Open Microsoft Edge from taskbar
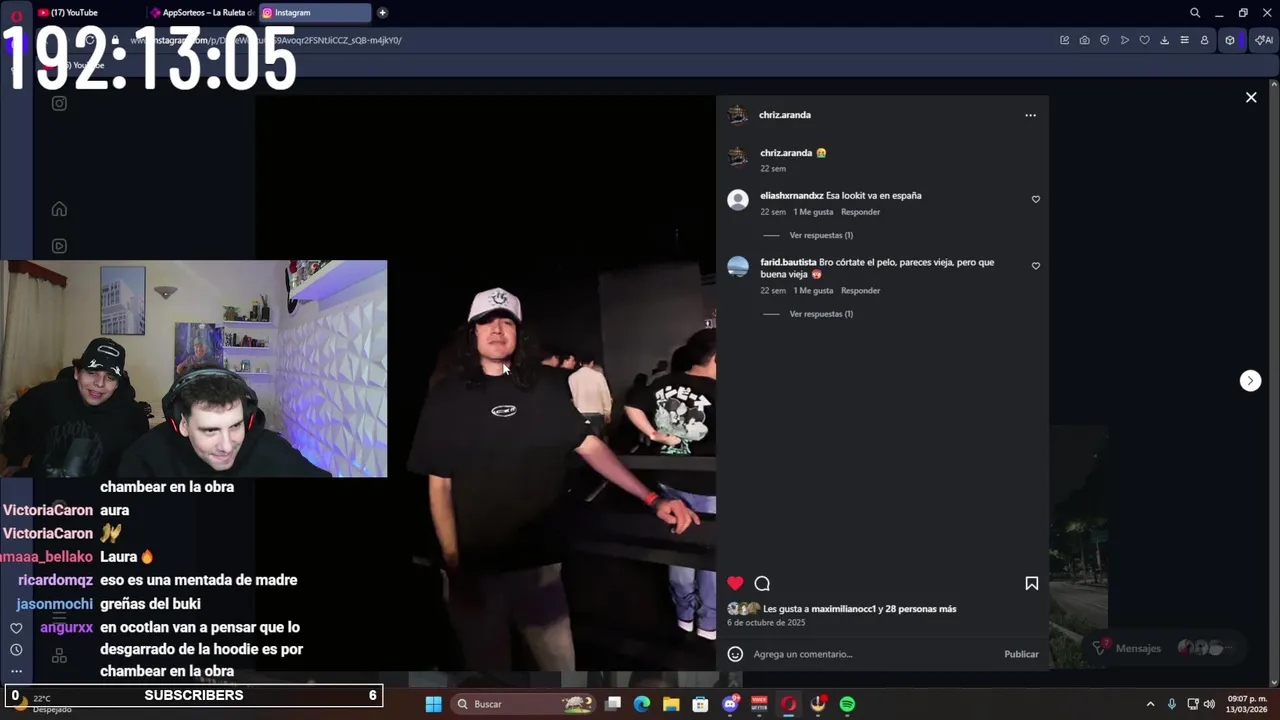The image size is (1280, 720). pyautogui.click(x=642, y=704)
